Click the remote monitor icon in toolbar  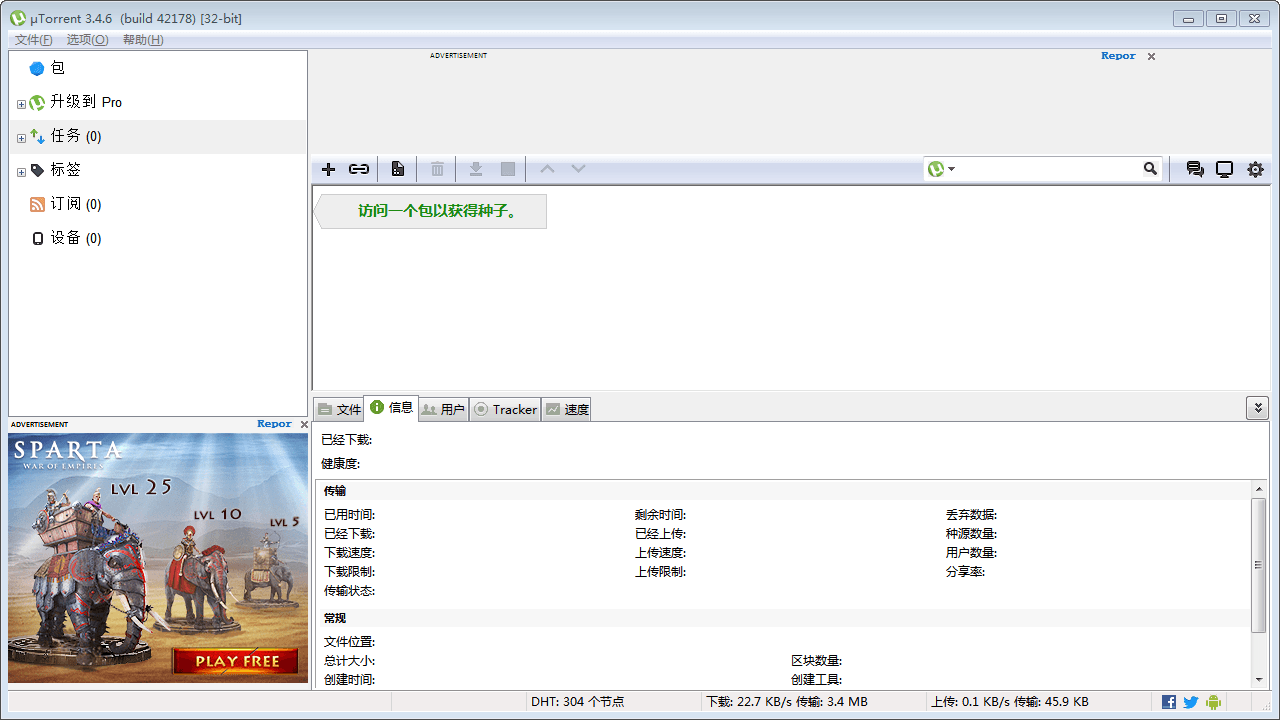tap(1224, 169)
